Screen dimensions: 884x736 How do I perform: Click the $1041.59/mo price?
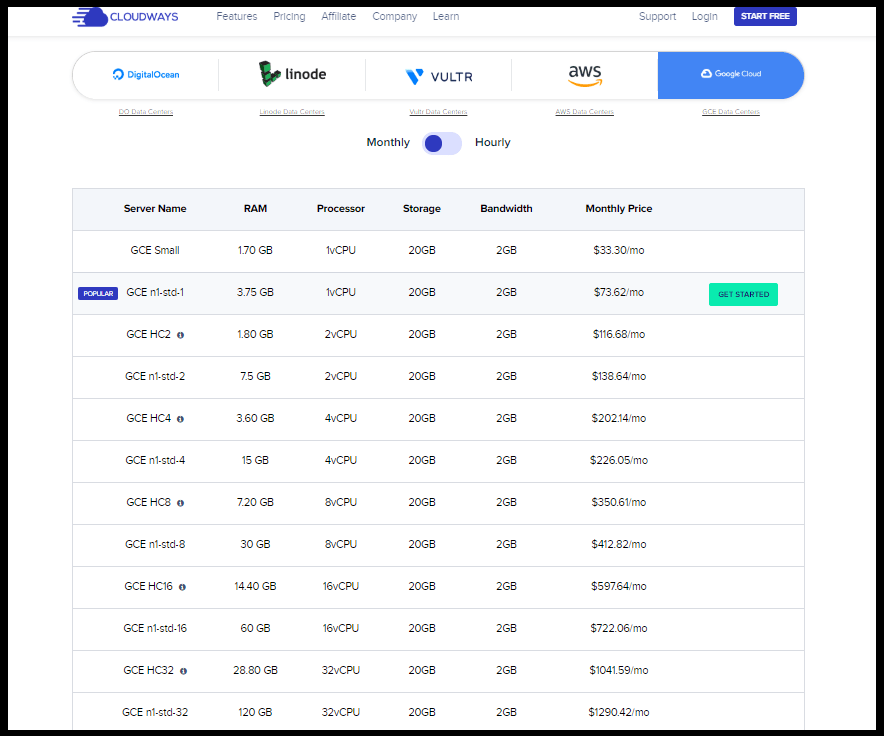[618, 671]
